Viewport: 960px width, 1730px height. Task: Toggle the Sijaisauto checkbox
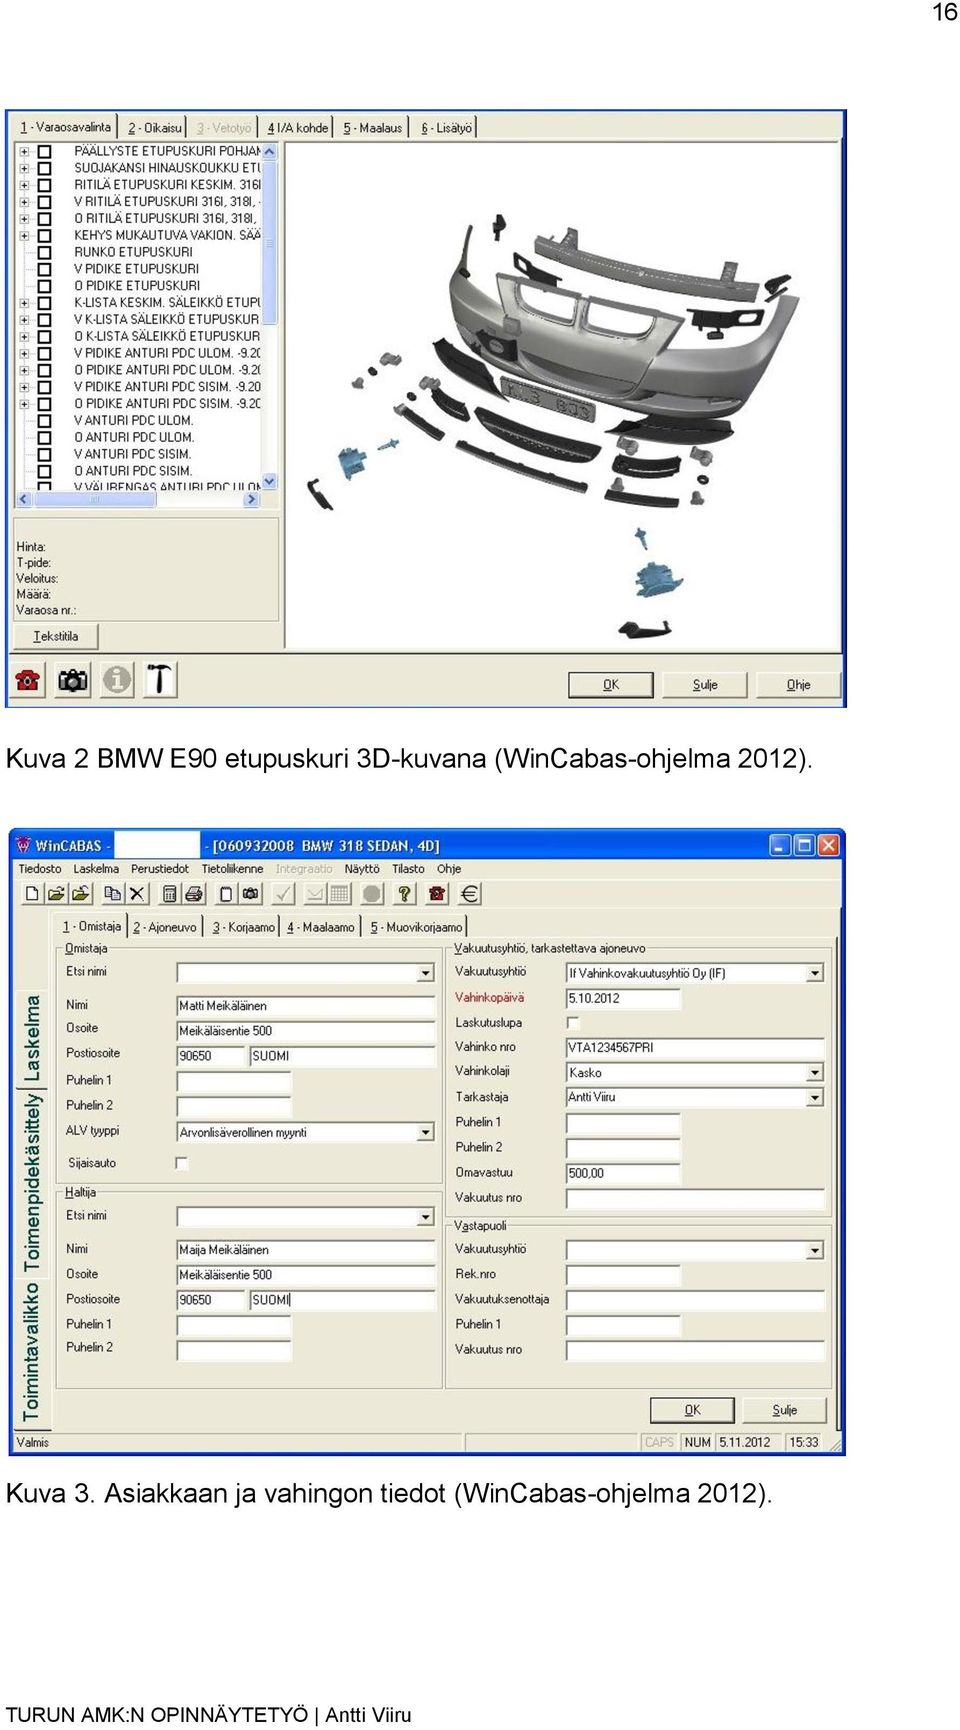click(181, 1163)
